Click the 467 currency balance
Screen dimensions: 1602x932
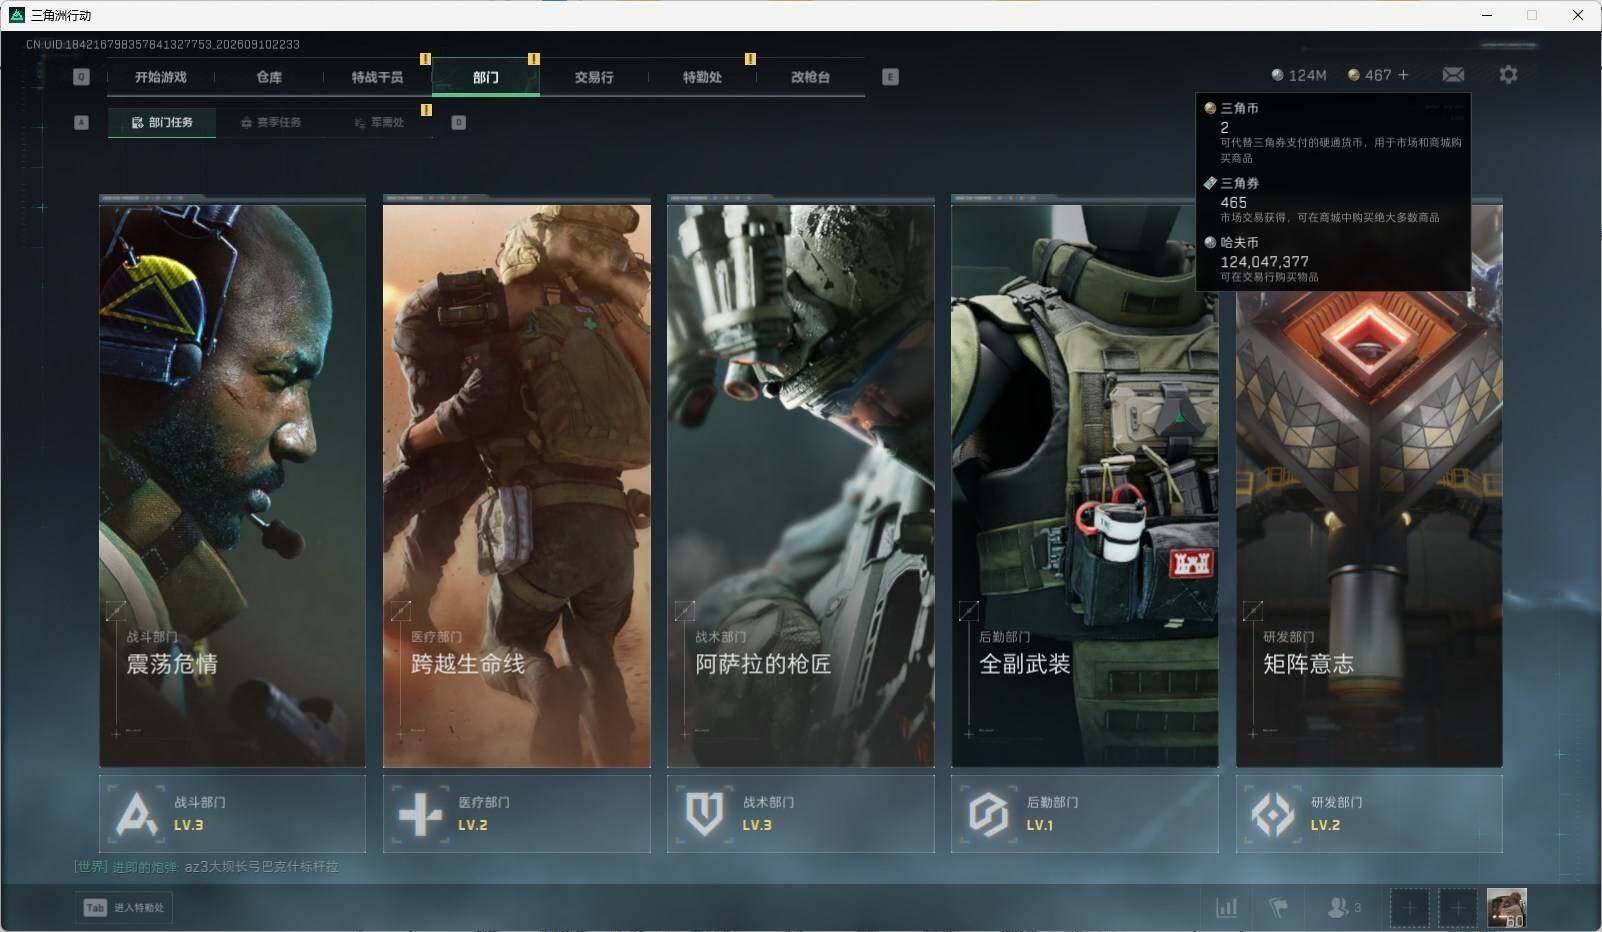pos(1369,75)
